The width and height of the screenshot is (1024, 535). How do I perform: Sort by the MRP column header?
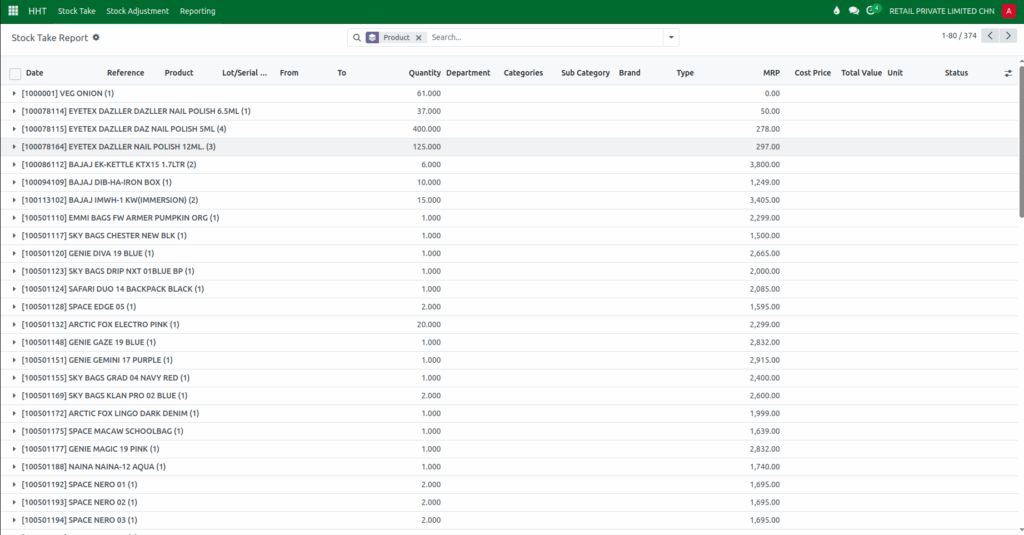click(x=771, y=73)
